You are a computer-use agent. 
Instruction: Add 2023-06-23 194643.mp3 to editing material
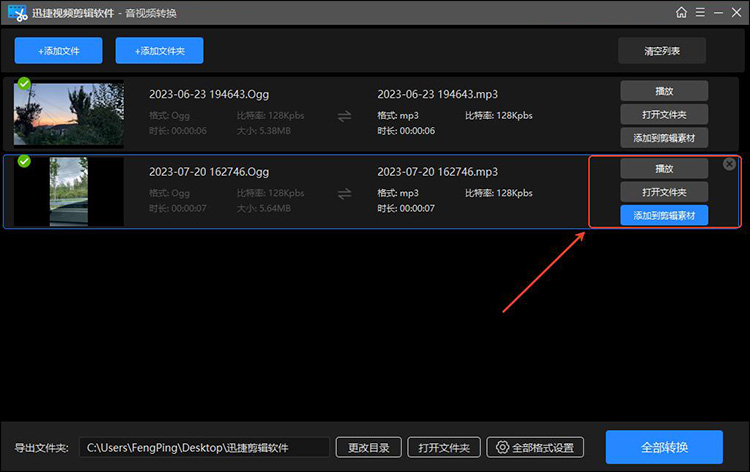pyautogui.click(x=664, y=138)
